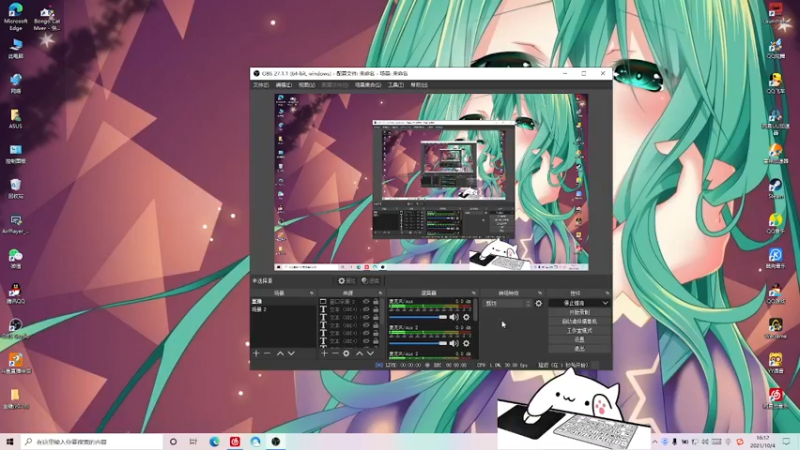Click 滤镜 filters button above scenes
The image size is (800, 450).
click(370, 281)
